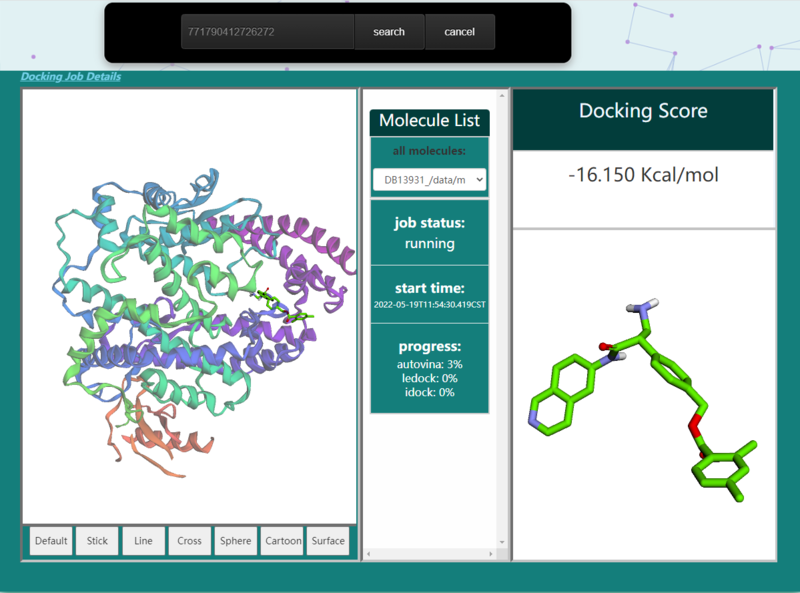Switch protein view to Surface style
This screenshot has width=800, height=593.
(x=328, y=540)
